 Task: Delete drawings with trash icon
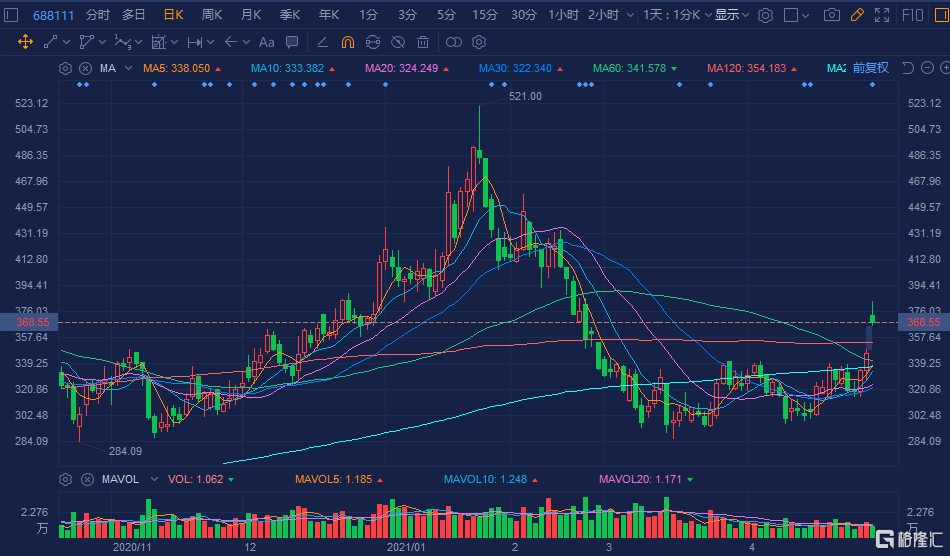click(x=423, y=42)
